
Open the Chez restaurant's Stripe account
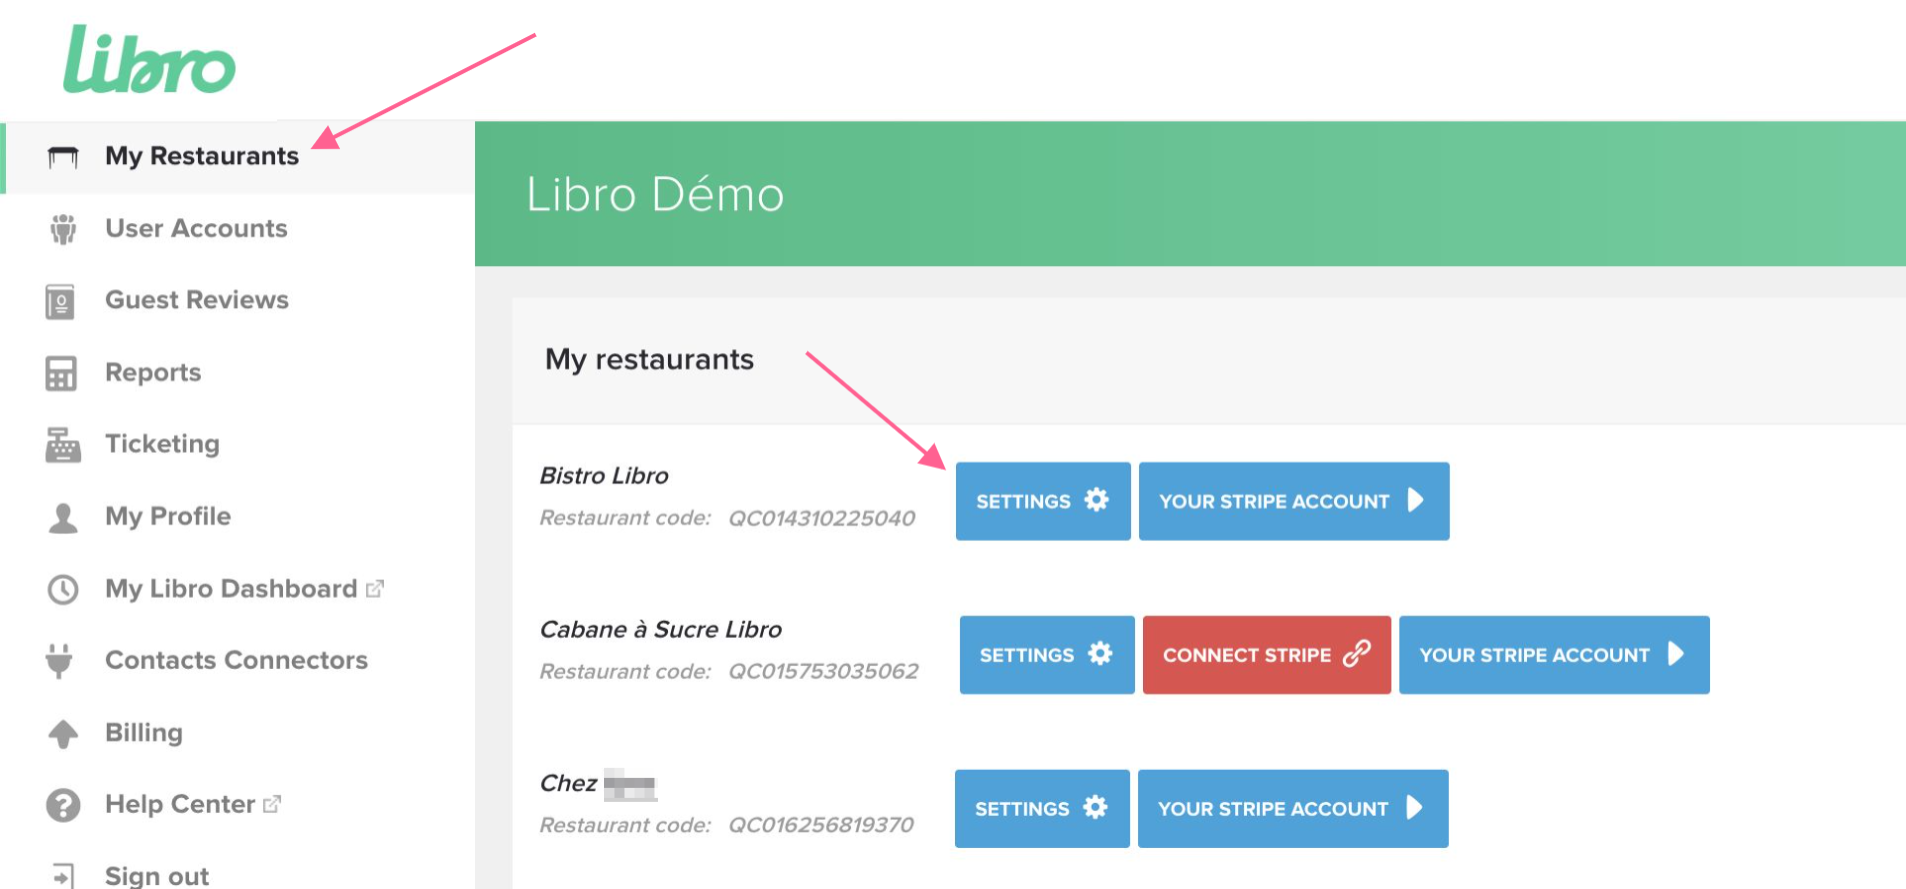[x=1292, y=808]
